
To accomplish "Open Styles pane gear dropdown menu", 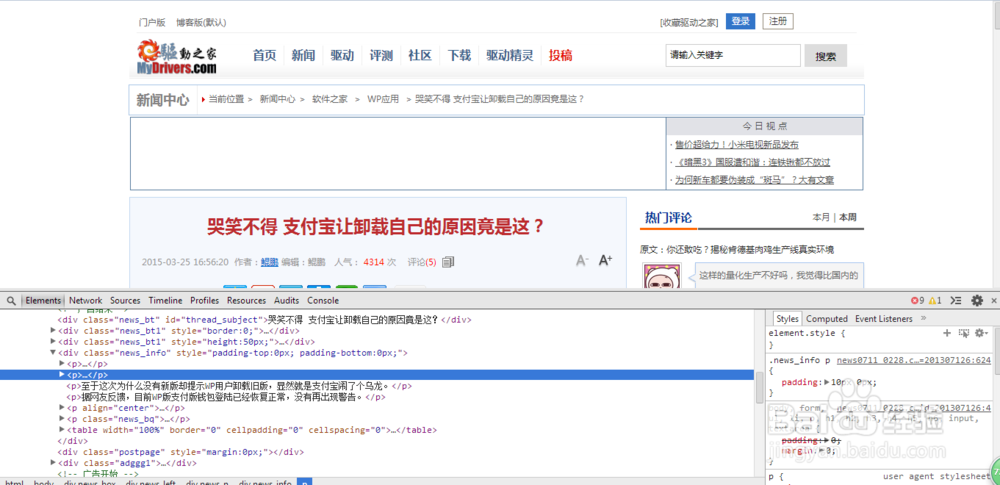I will tap(981, 333).
